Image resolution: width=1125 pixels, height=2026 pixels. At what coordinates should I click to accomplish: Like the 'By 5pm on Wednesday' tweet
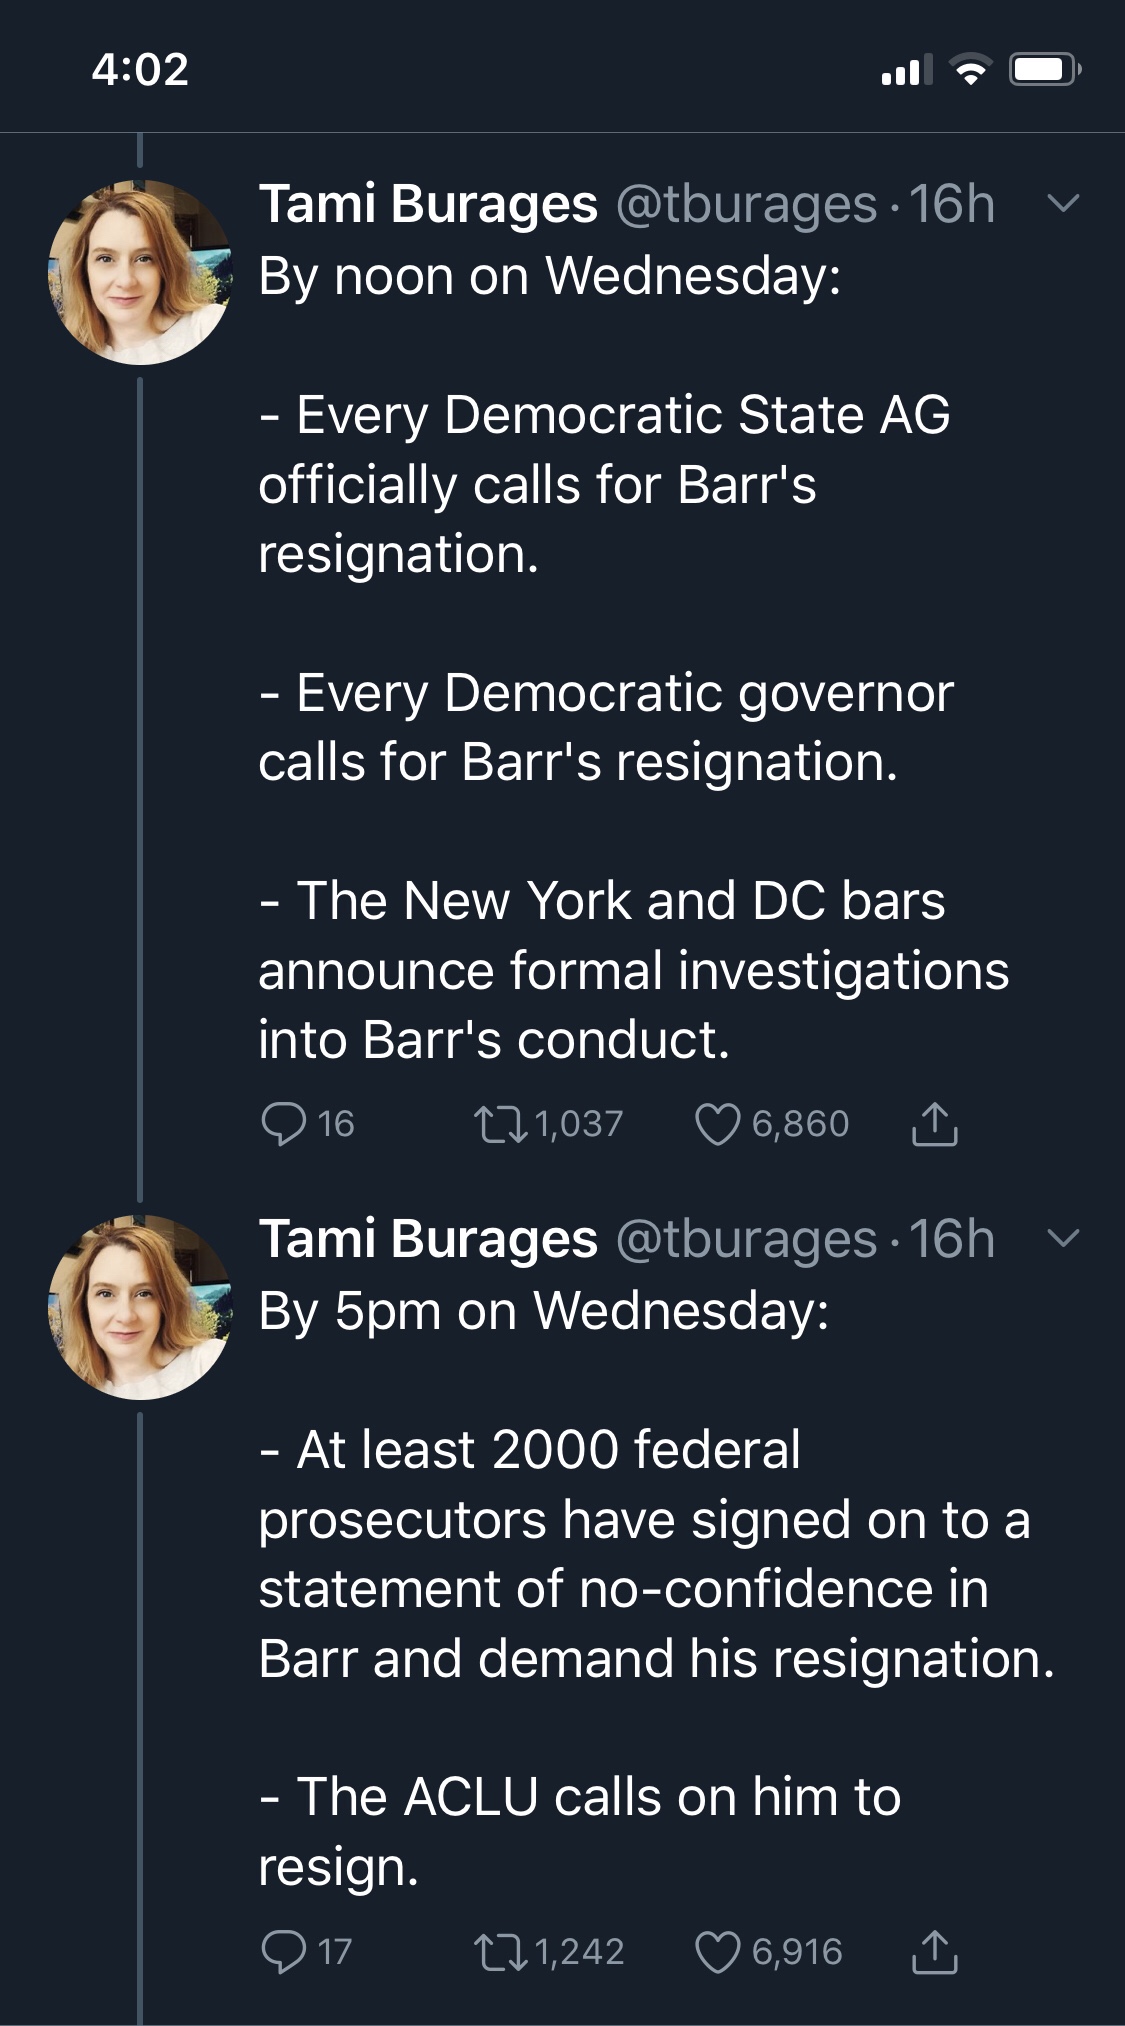[x=717, y=1951]
